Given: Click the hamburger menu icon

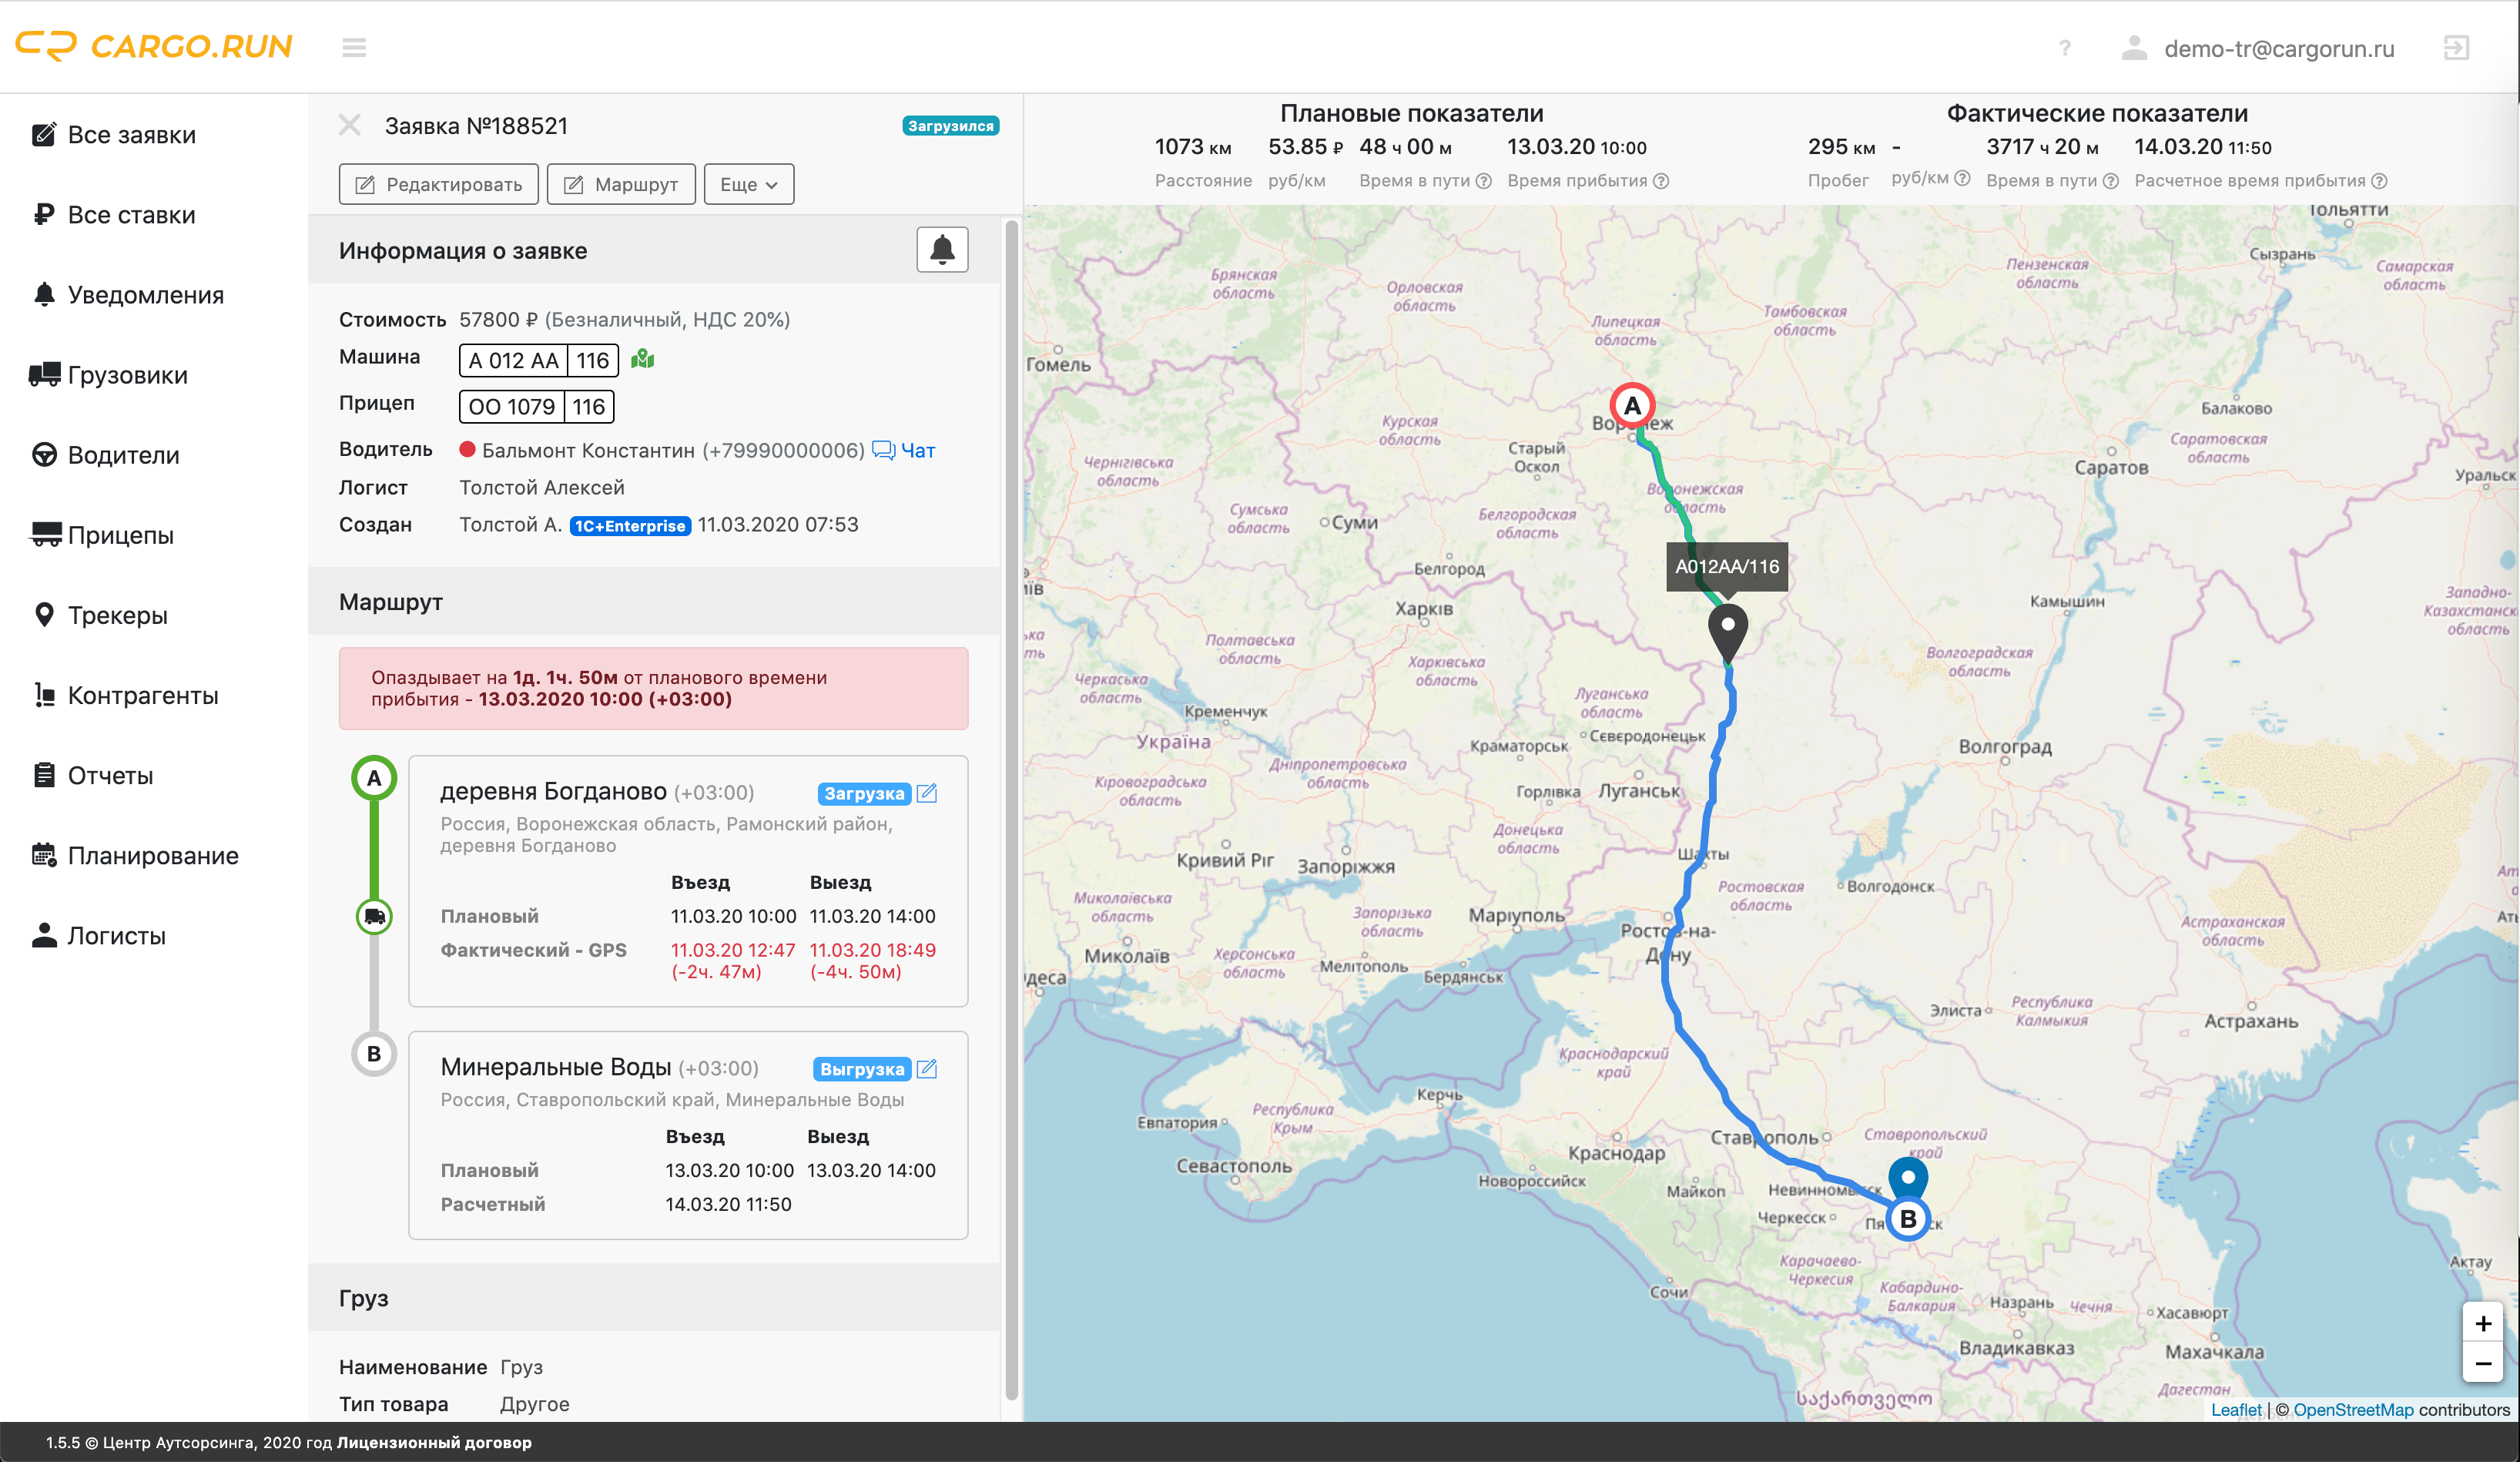Looking at the screenshot, I should [x=354, y=47].
